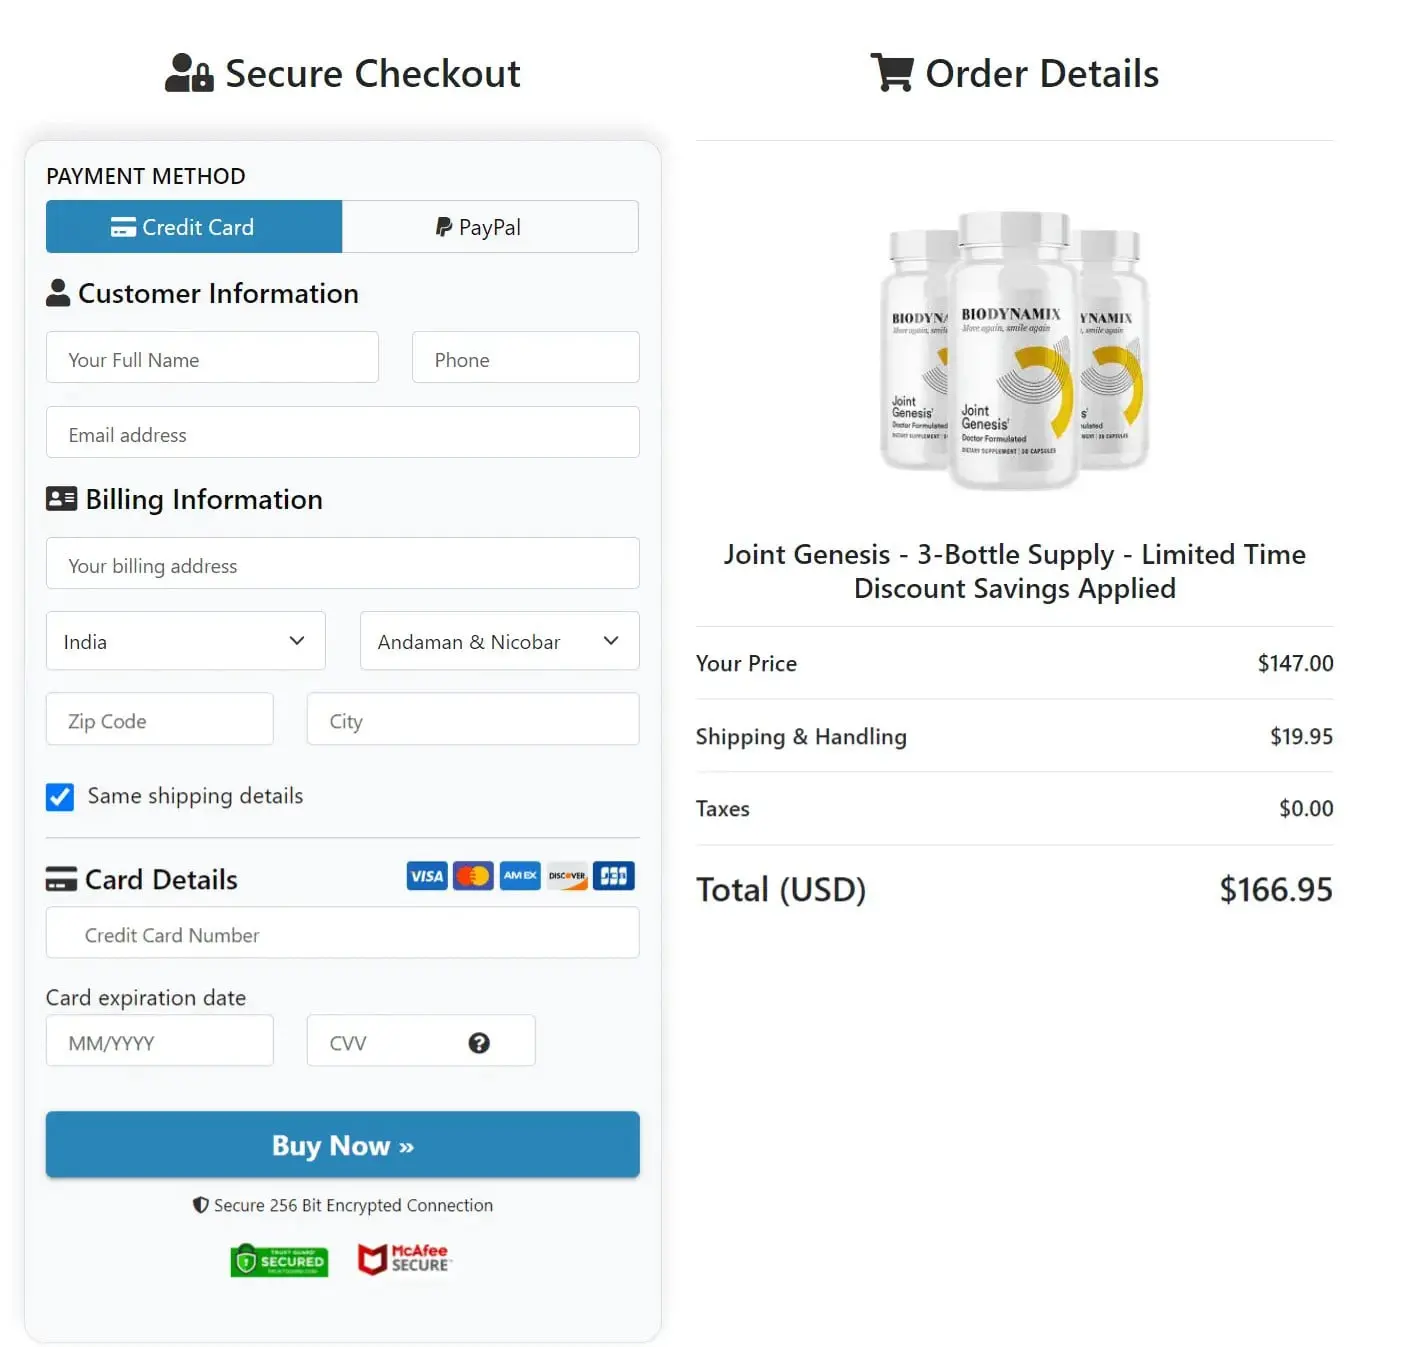1408x1347 pixels.
Task: Click the Credit Card Number field
Action: coord(342,934)
